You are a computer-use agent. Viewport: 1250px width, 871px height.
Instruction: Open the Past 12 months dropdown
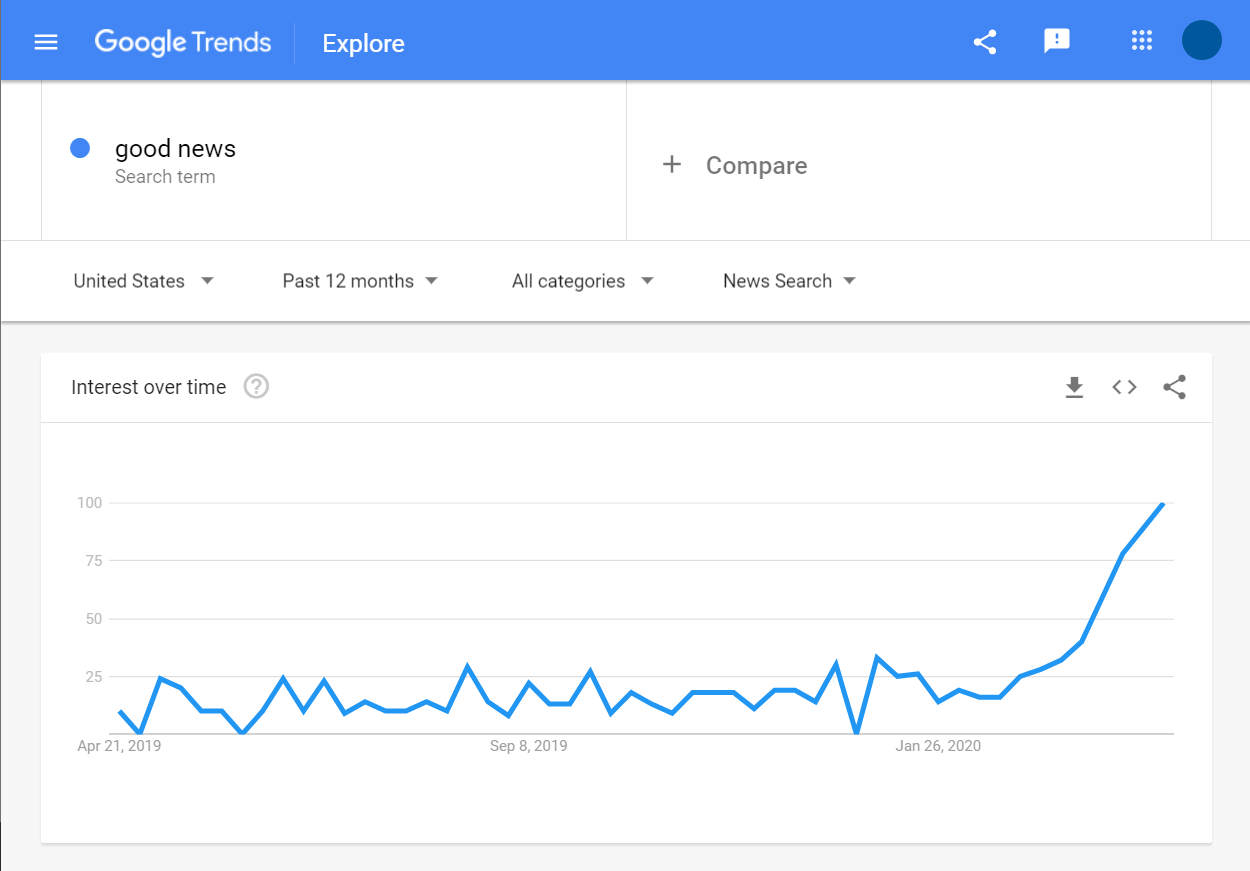tap(360, 281)
